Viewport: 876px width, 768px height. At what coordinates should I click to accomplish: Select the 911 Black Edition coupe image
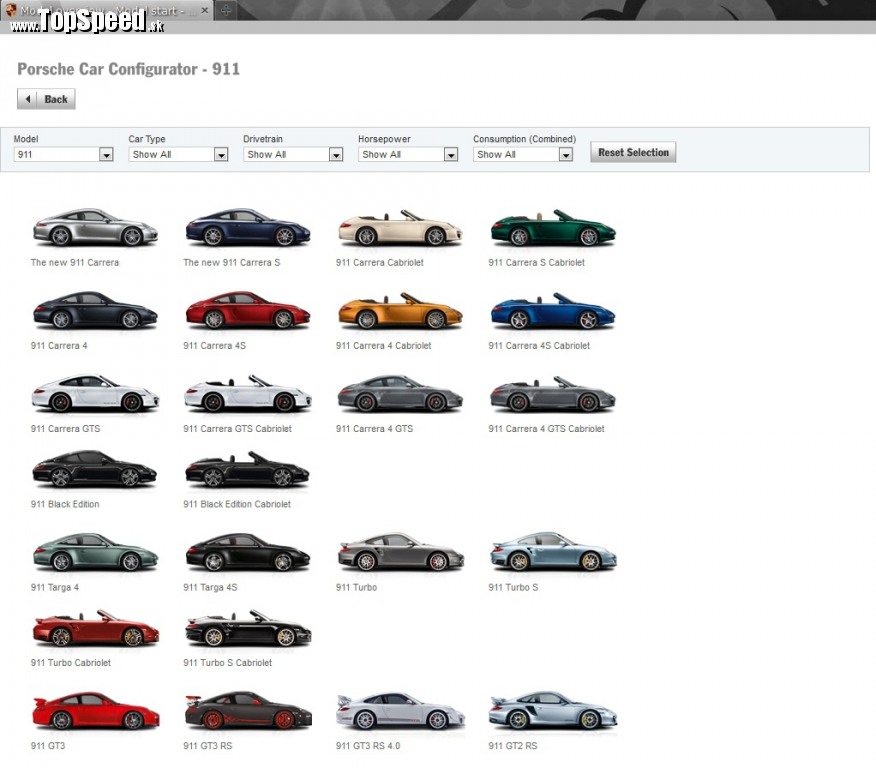coord(95,469)
